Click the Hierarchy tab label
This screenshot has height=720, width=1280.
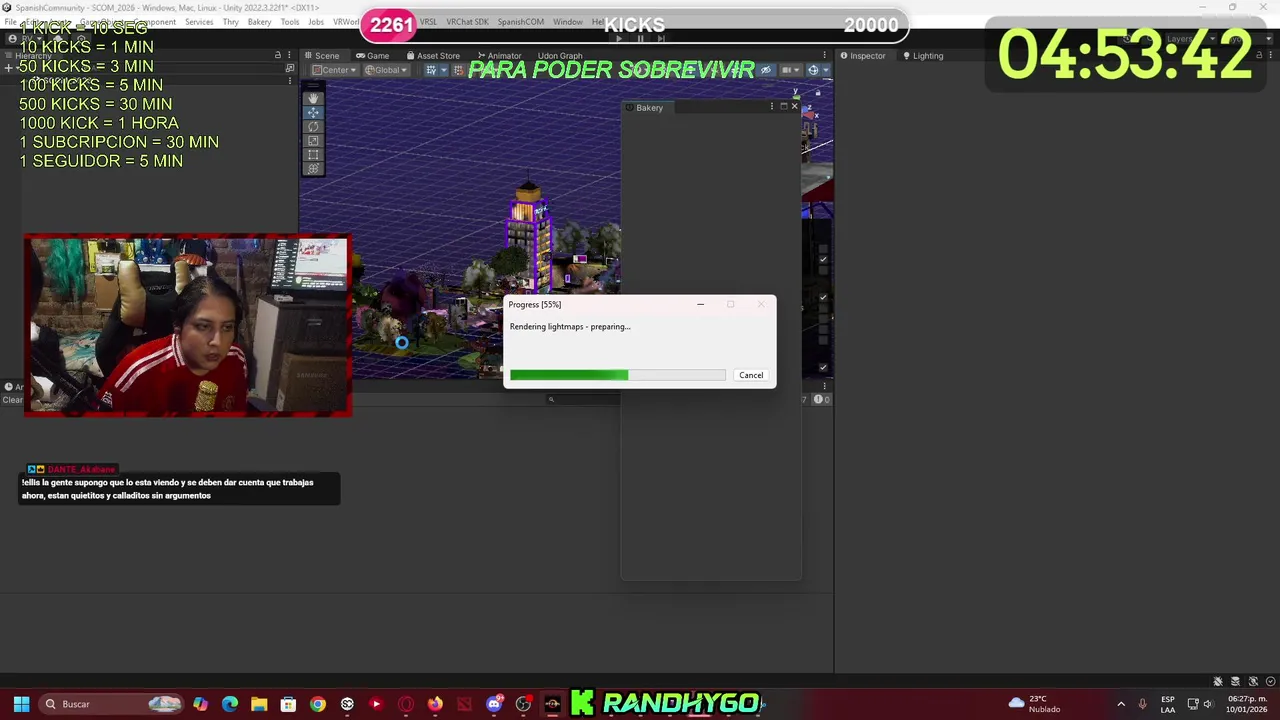[32, 56]
